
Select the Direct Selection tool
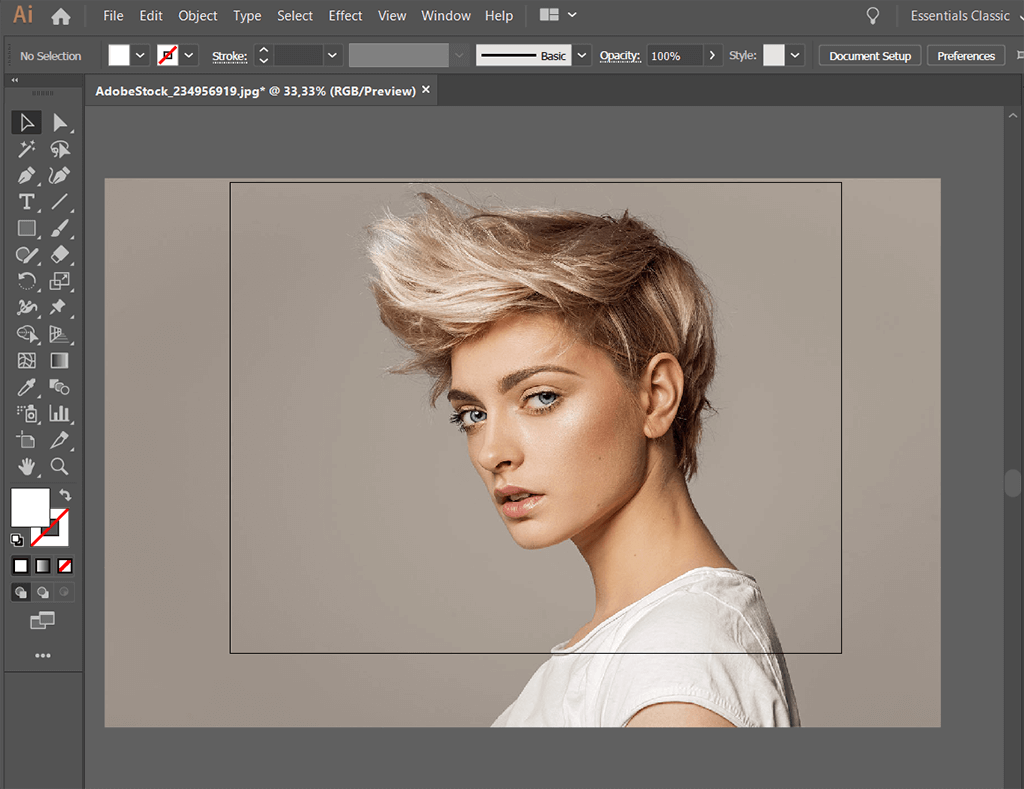pyautogui.click(x=61, y=122)
